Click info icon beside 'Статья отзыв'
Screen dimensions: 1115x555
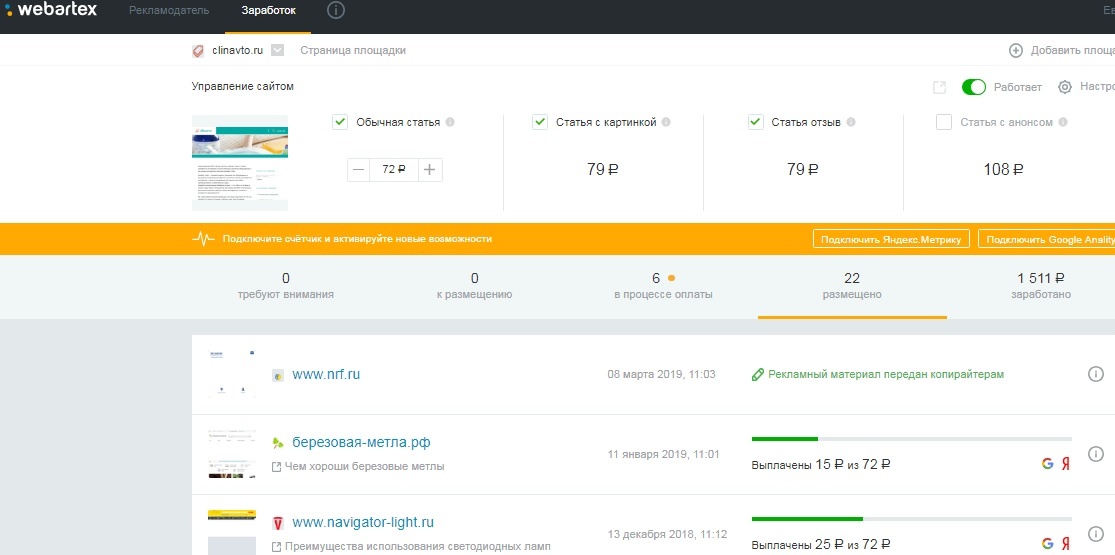click(x=850, y=122)
